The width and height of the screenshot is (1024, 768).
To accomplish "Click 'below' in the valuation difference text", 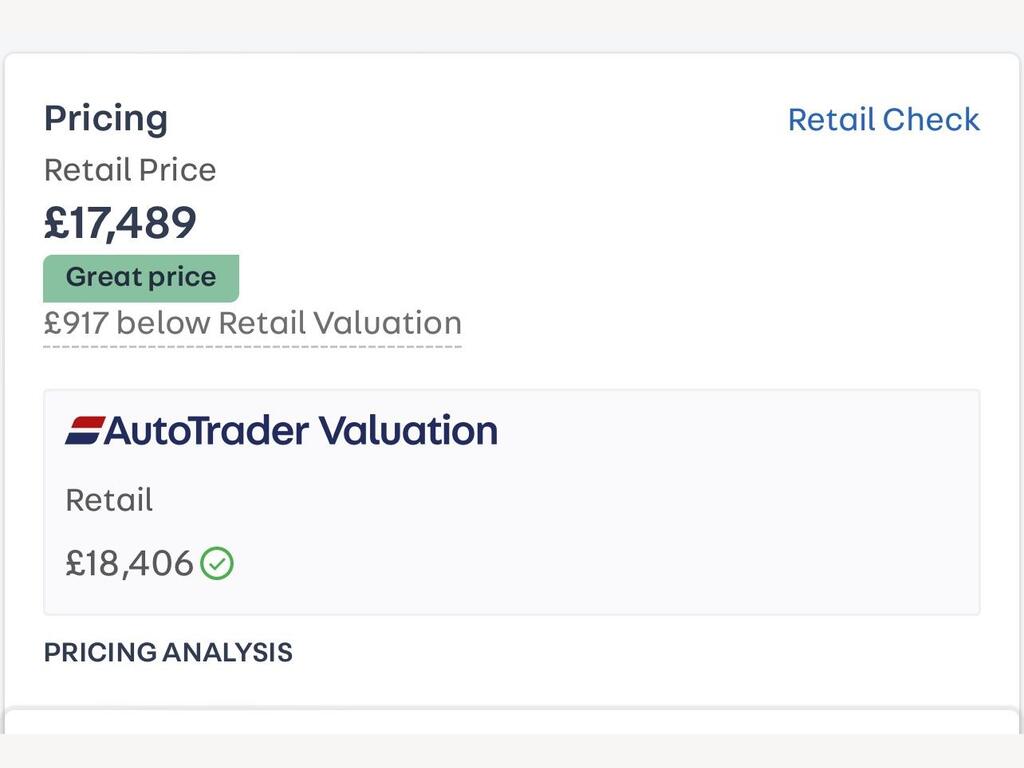I will point(163,323).
